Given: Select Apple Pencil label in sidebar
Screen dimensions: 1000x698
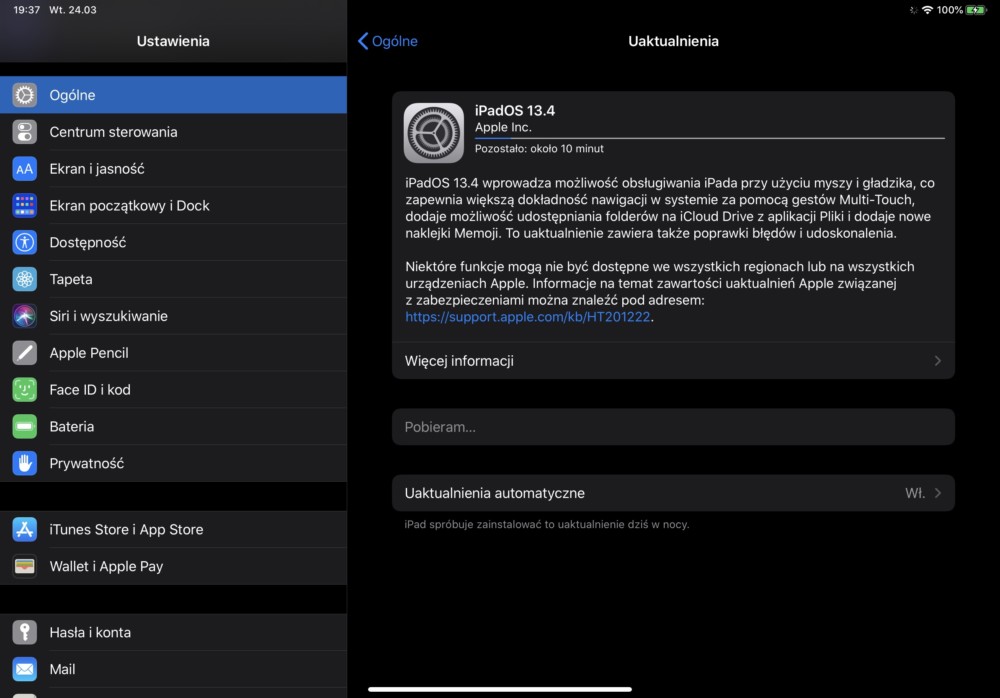Looking at the screenshot, I should 89,353.
